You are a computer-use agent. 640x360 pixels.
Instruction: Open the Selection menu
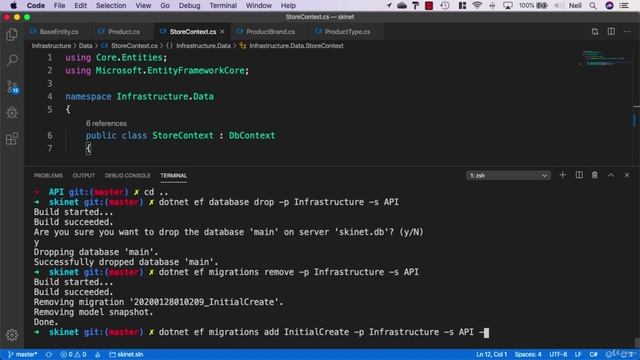tap(111, 5)
